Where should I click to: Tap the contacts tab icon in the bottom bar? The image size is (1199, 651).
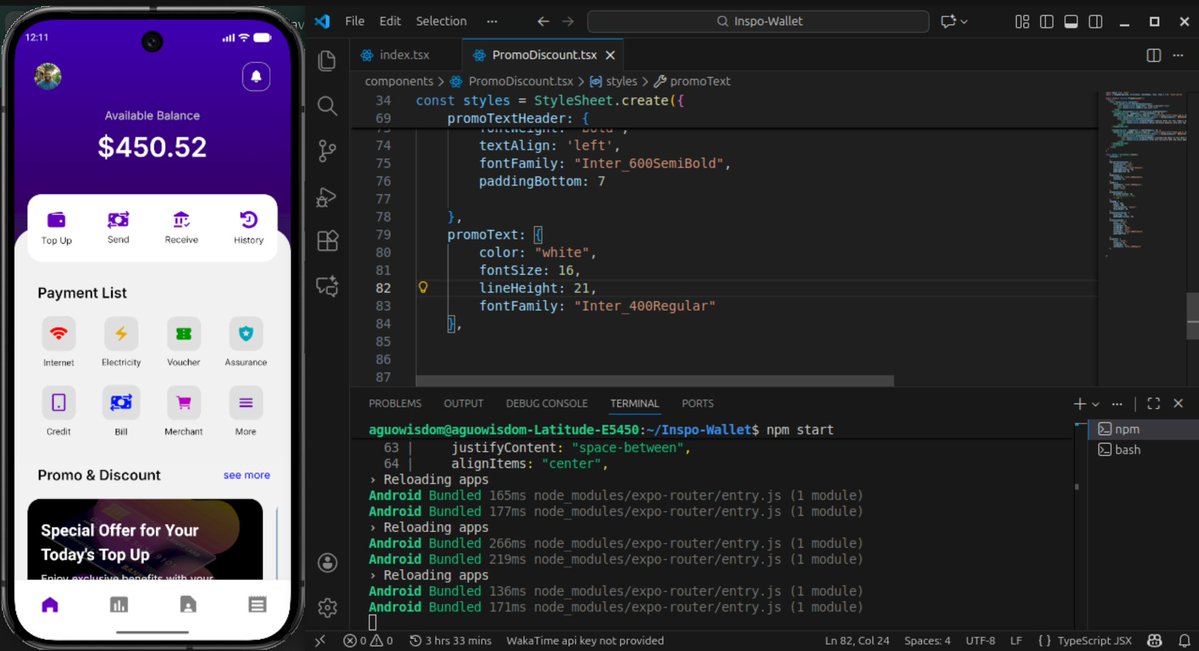pos(188,605)
